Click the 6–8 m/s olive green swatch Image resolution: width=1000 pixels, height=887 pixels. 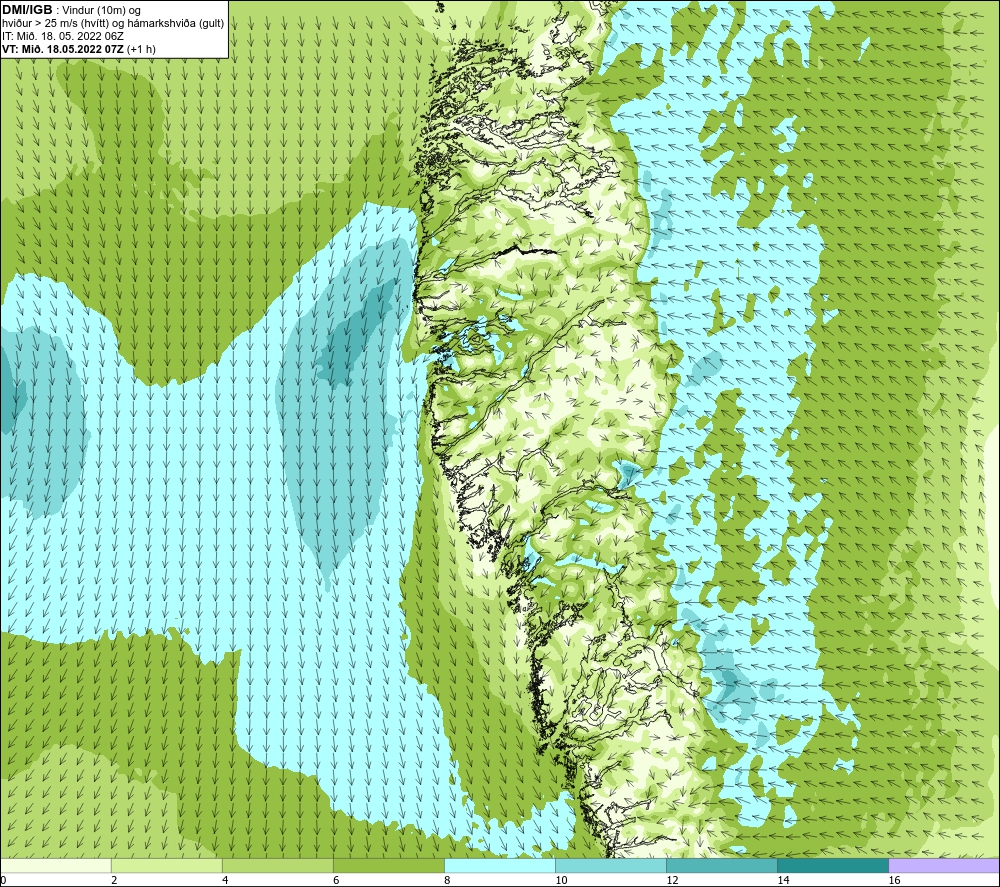click(x=389, y=865)
